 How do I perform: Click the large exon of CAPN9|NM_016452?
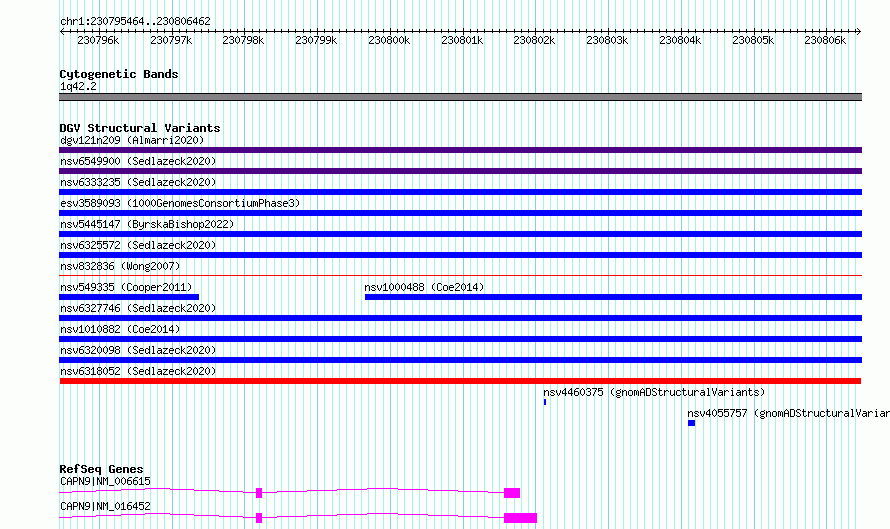(520, 518)
